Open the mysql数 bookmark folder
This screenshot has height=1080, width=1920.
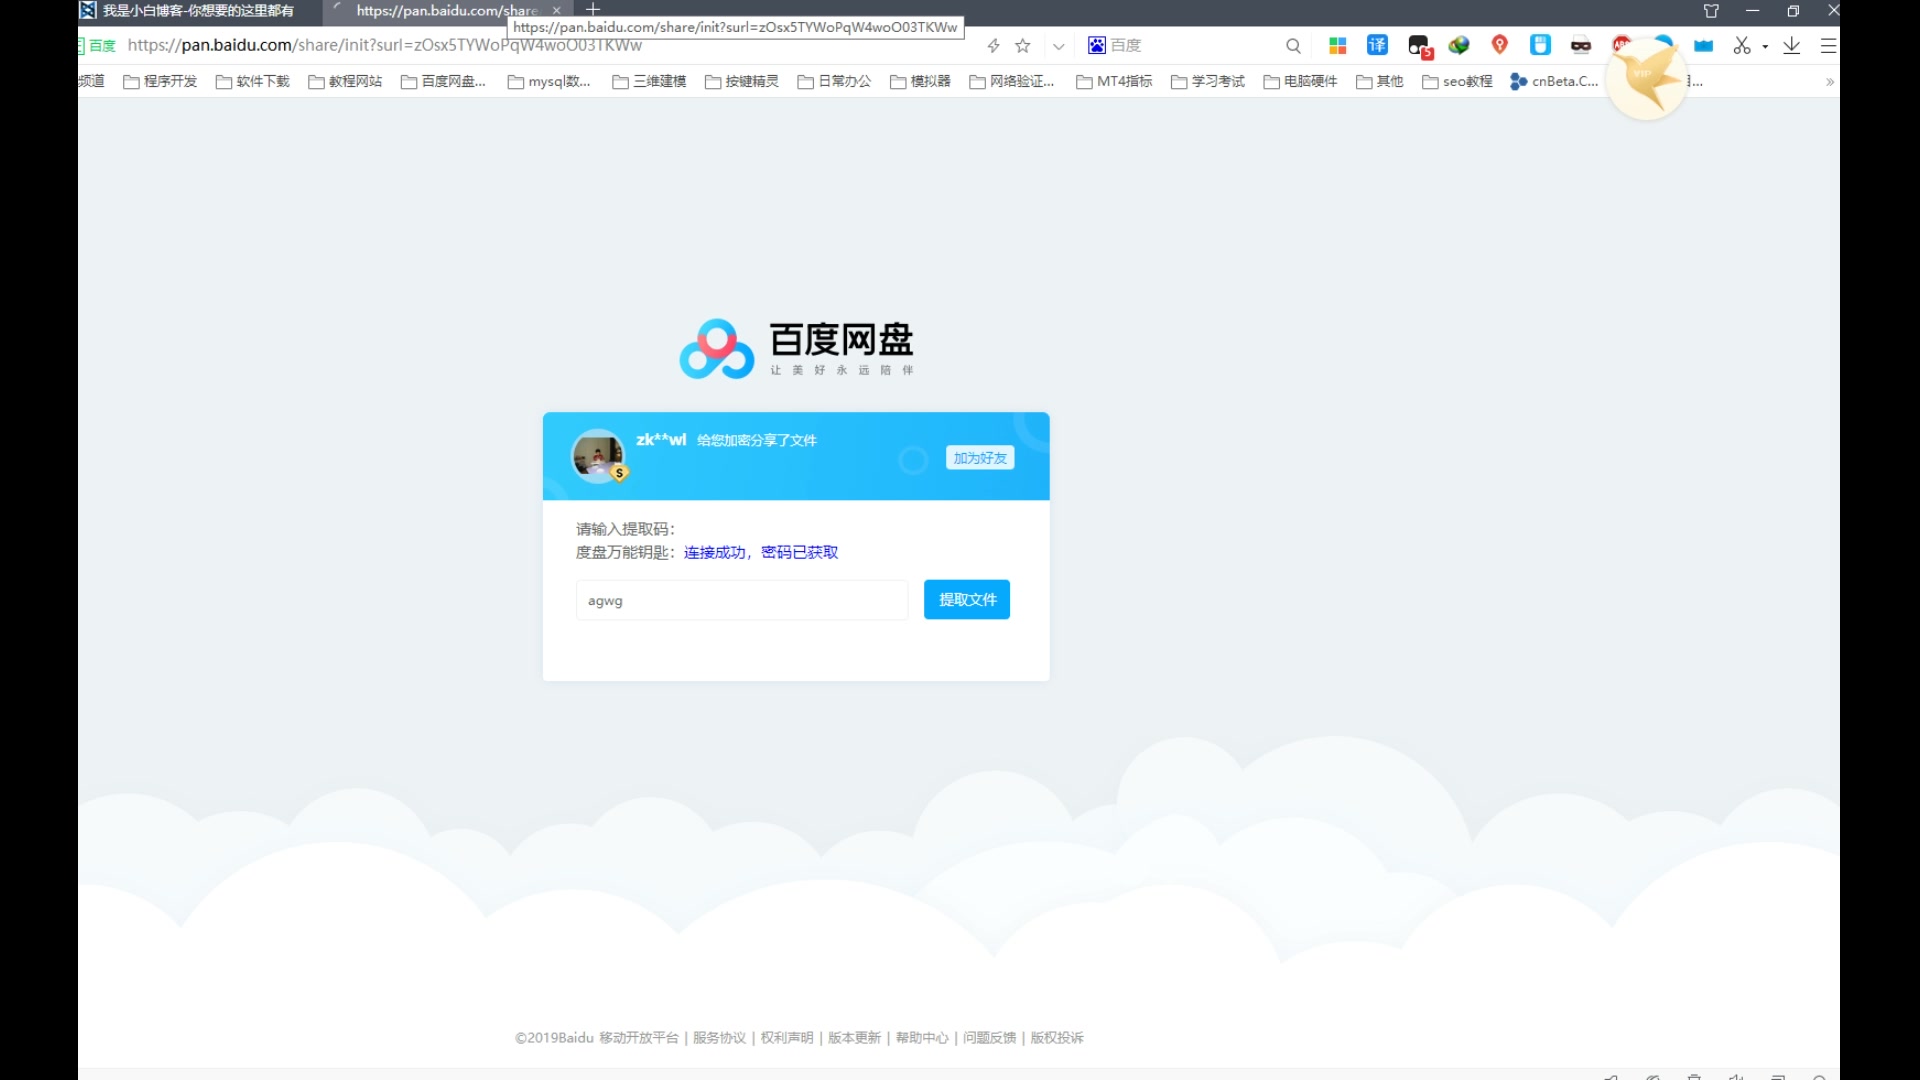549,81
